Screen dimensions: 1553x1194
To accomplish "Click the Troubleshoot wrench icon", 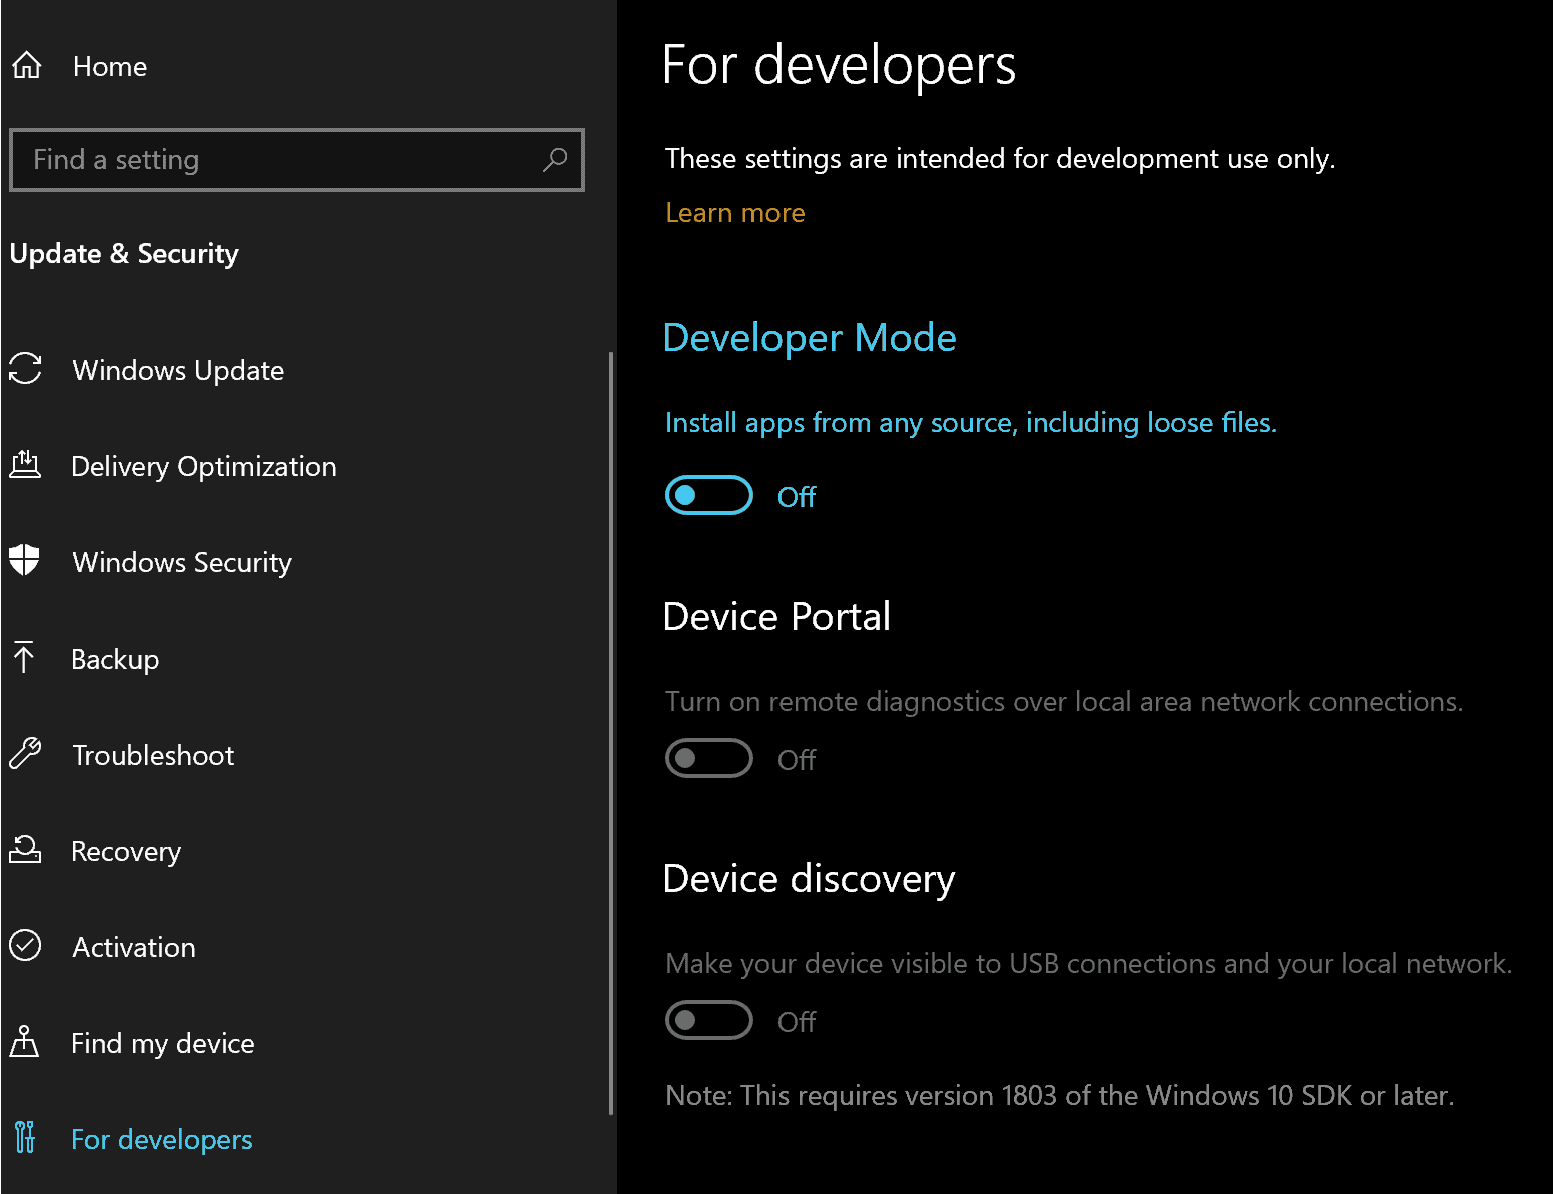I will pyautogui.click(x=25, y=753).
